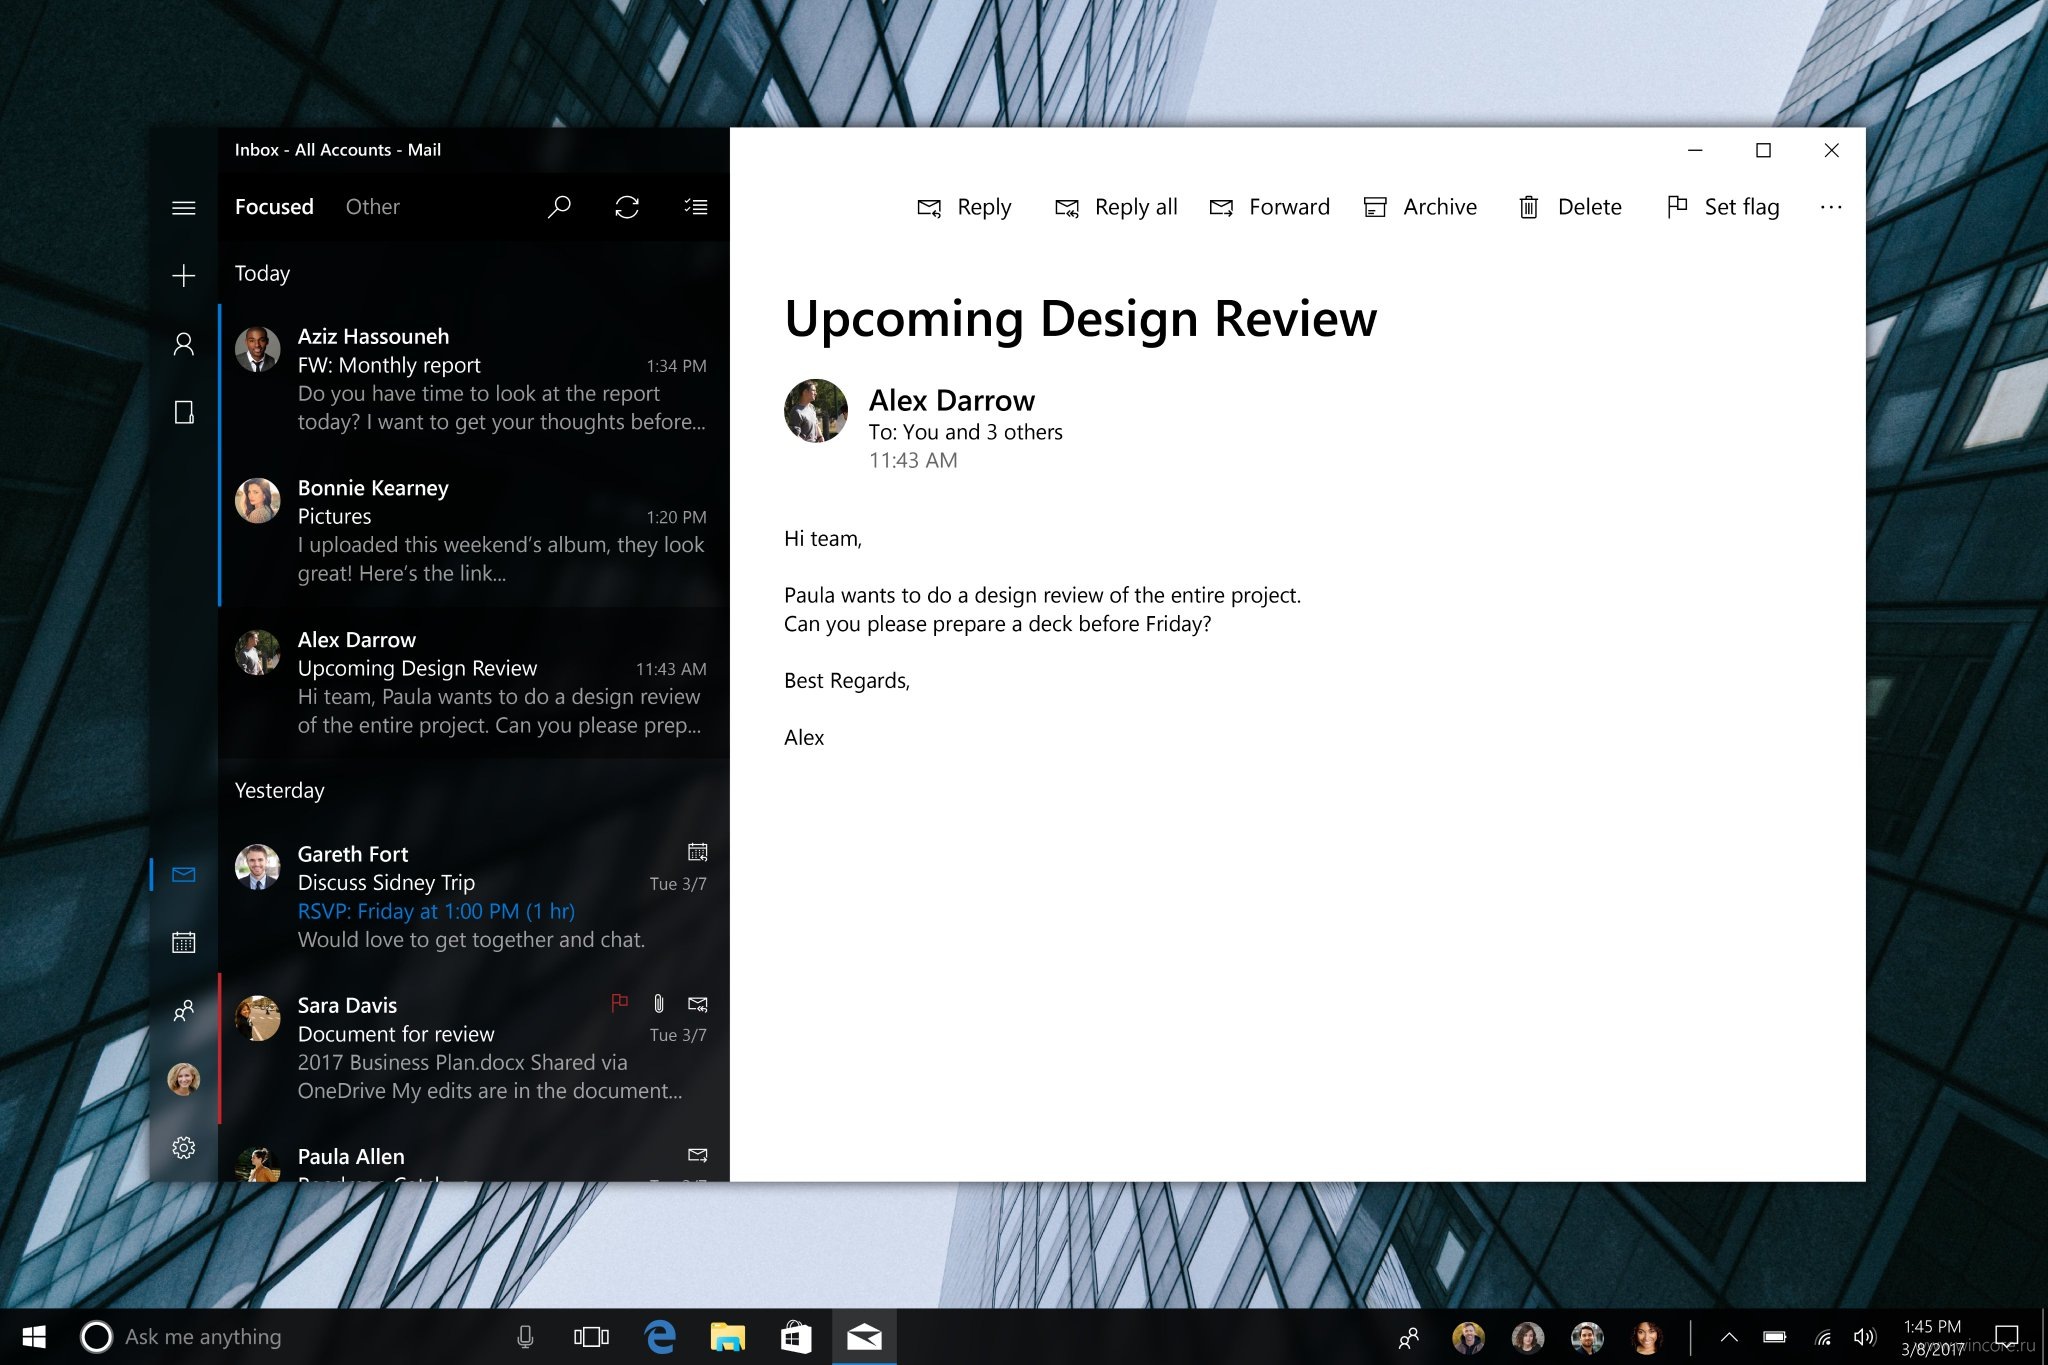Reply to Alex Darrow's message
Image resolution: width=2048 pixels, height=1365 pixels.
tap(965, 207)
